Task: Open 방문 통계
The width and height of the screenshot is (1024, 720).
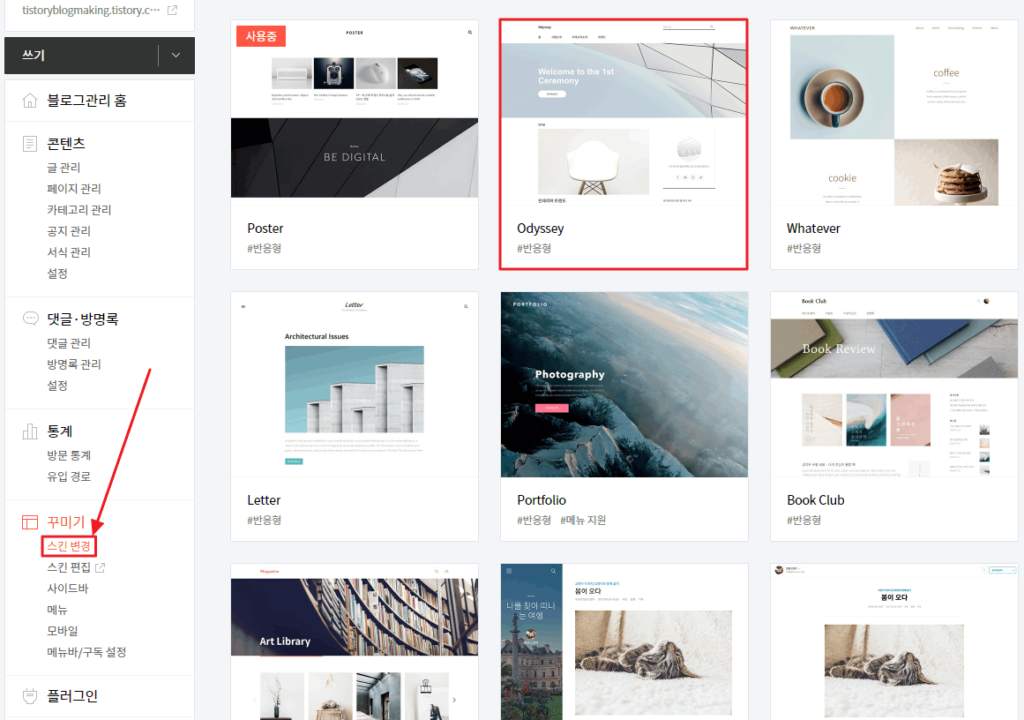Action: [69, 455]
